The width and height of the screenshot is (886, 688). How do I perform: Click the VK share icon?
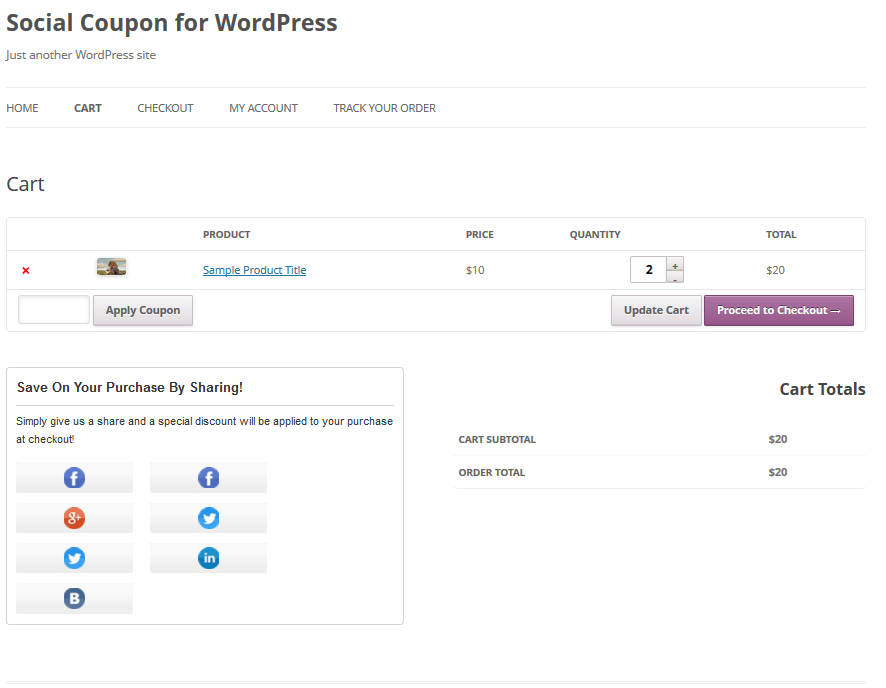coord(74,598)
